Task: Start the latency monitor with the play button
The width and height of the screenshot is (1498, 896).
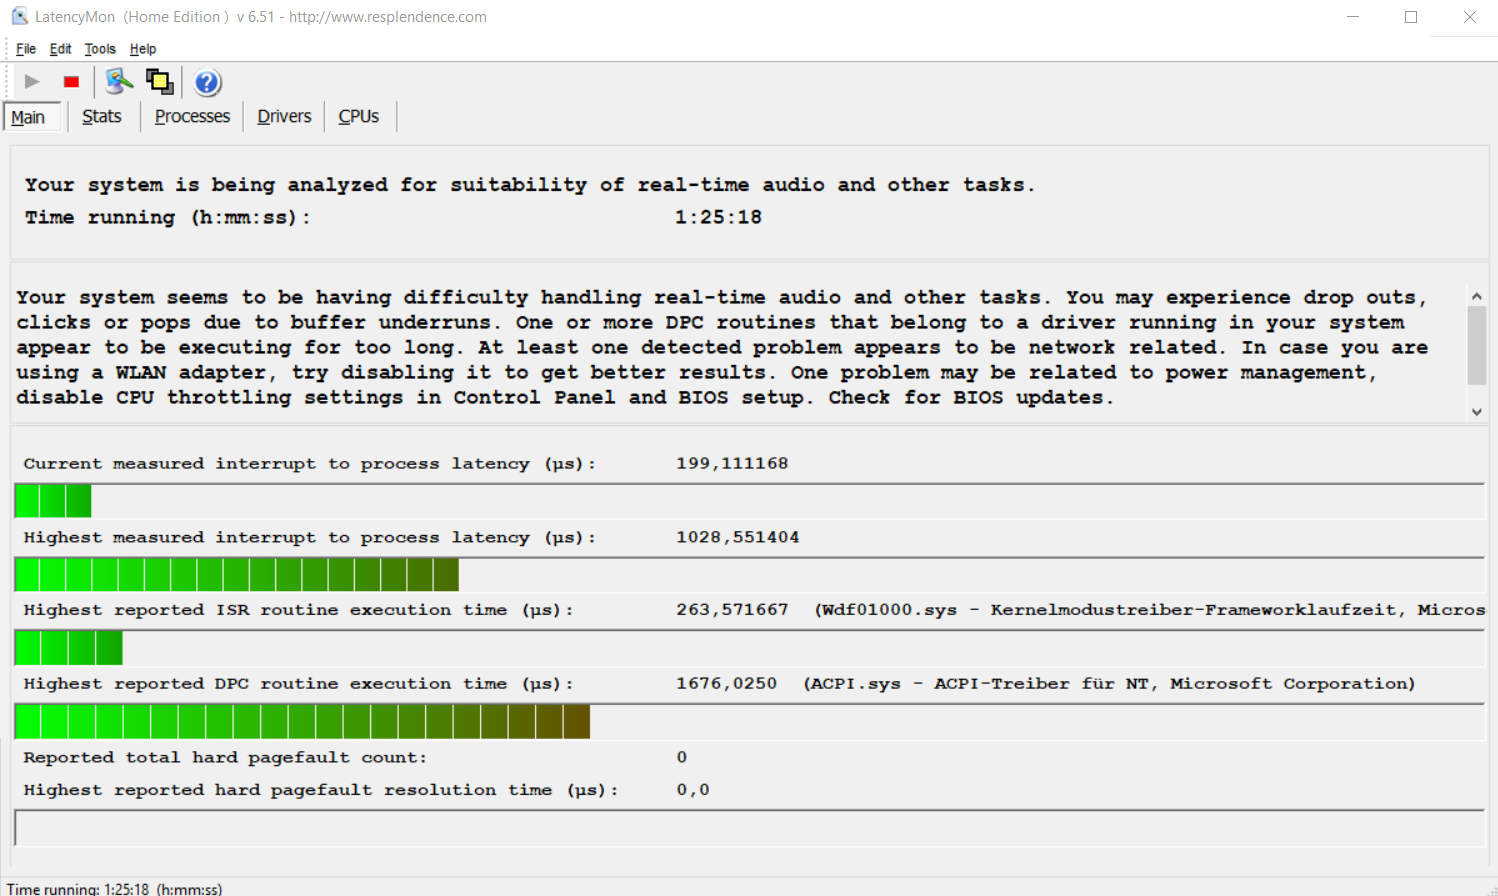Action: click(32, 82)
